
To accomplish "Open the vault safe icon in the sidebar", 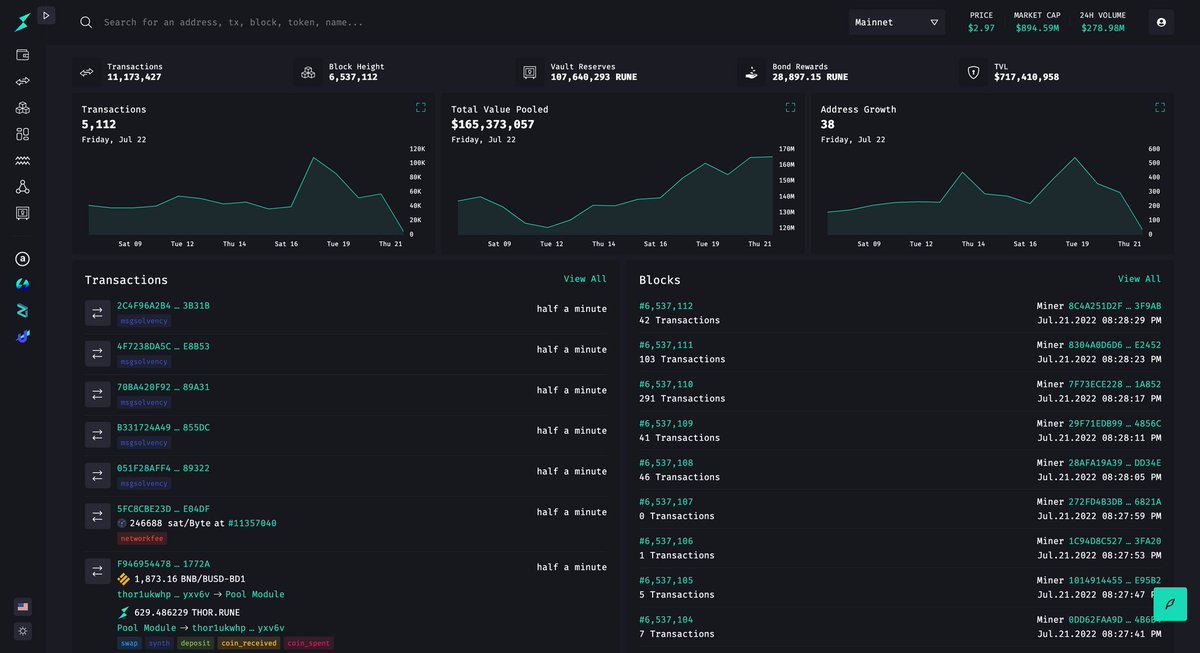I will 22,213.
